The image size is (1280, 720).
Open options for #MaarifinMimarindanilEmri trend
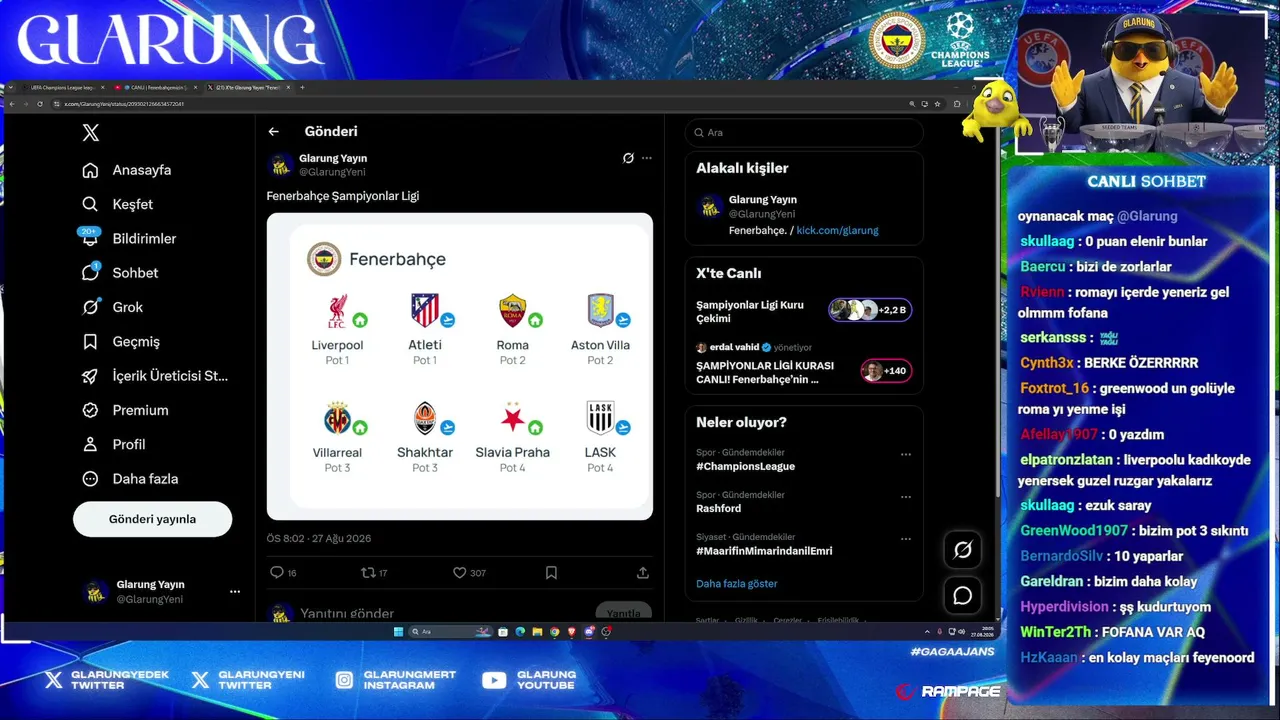[906, 538]
